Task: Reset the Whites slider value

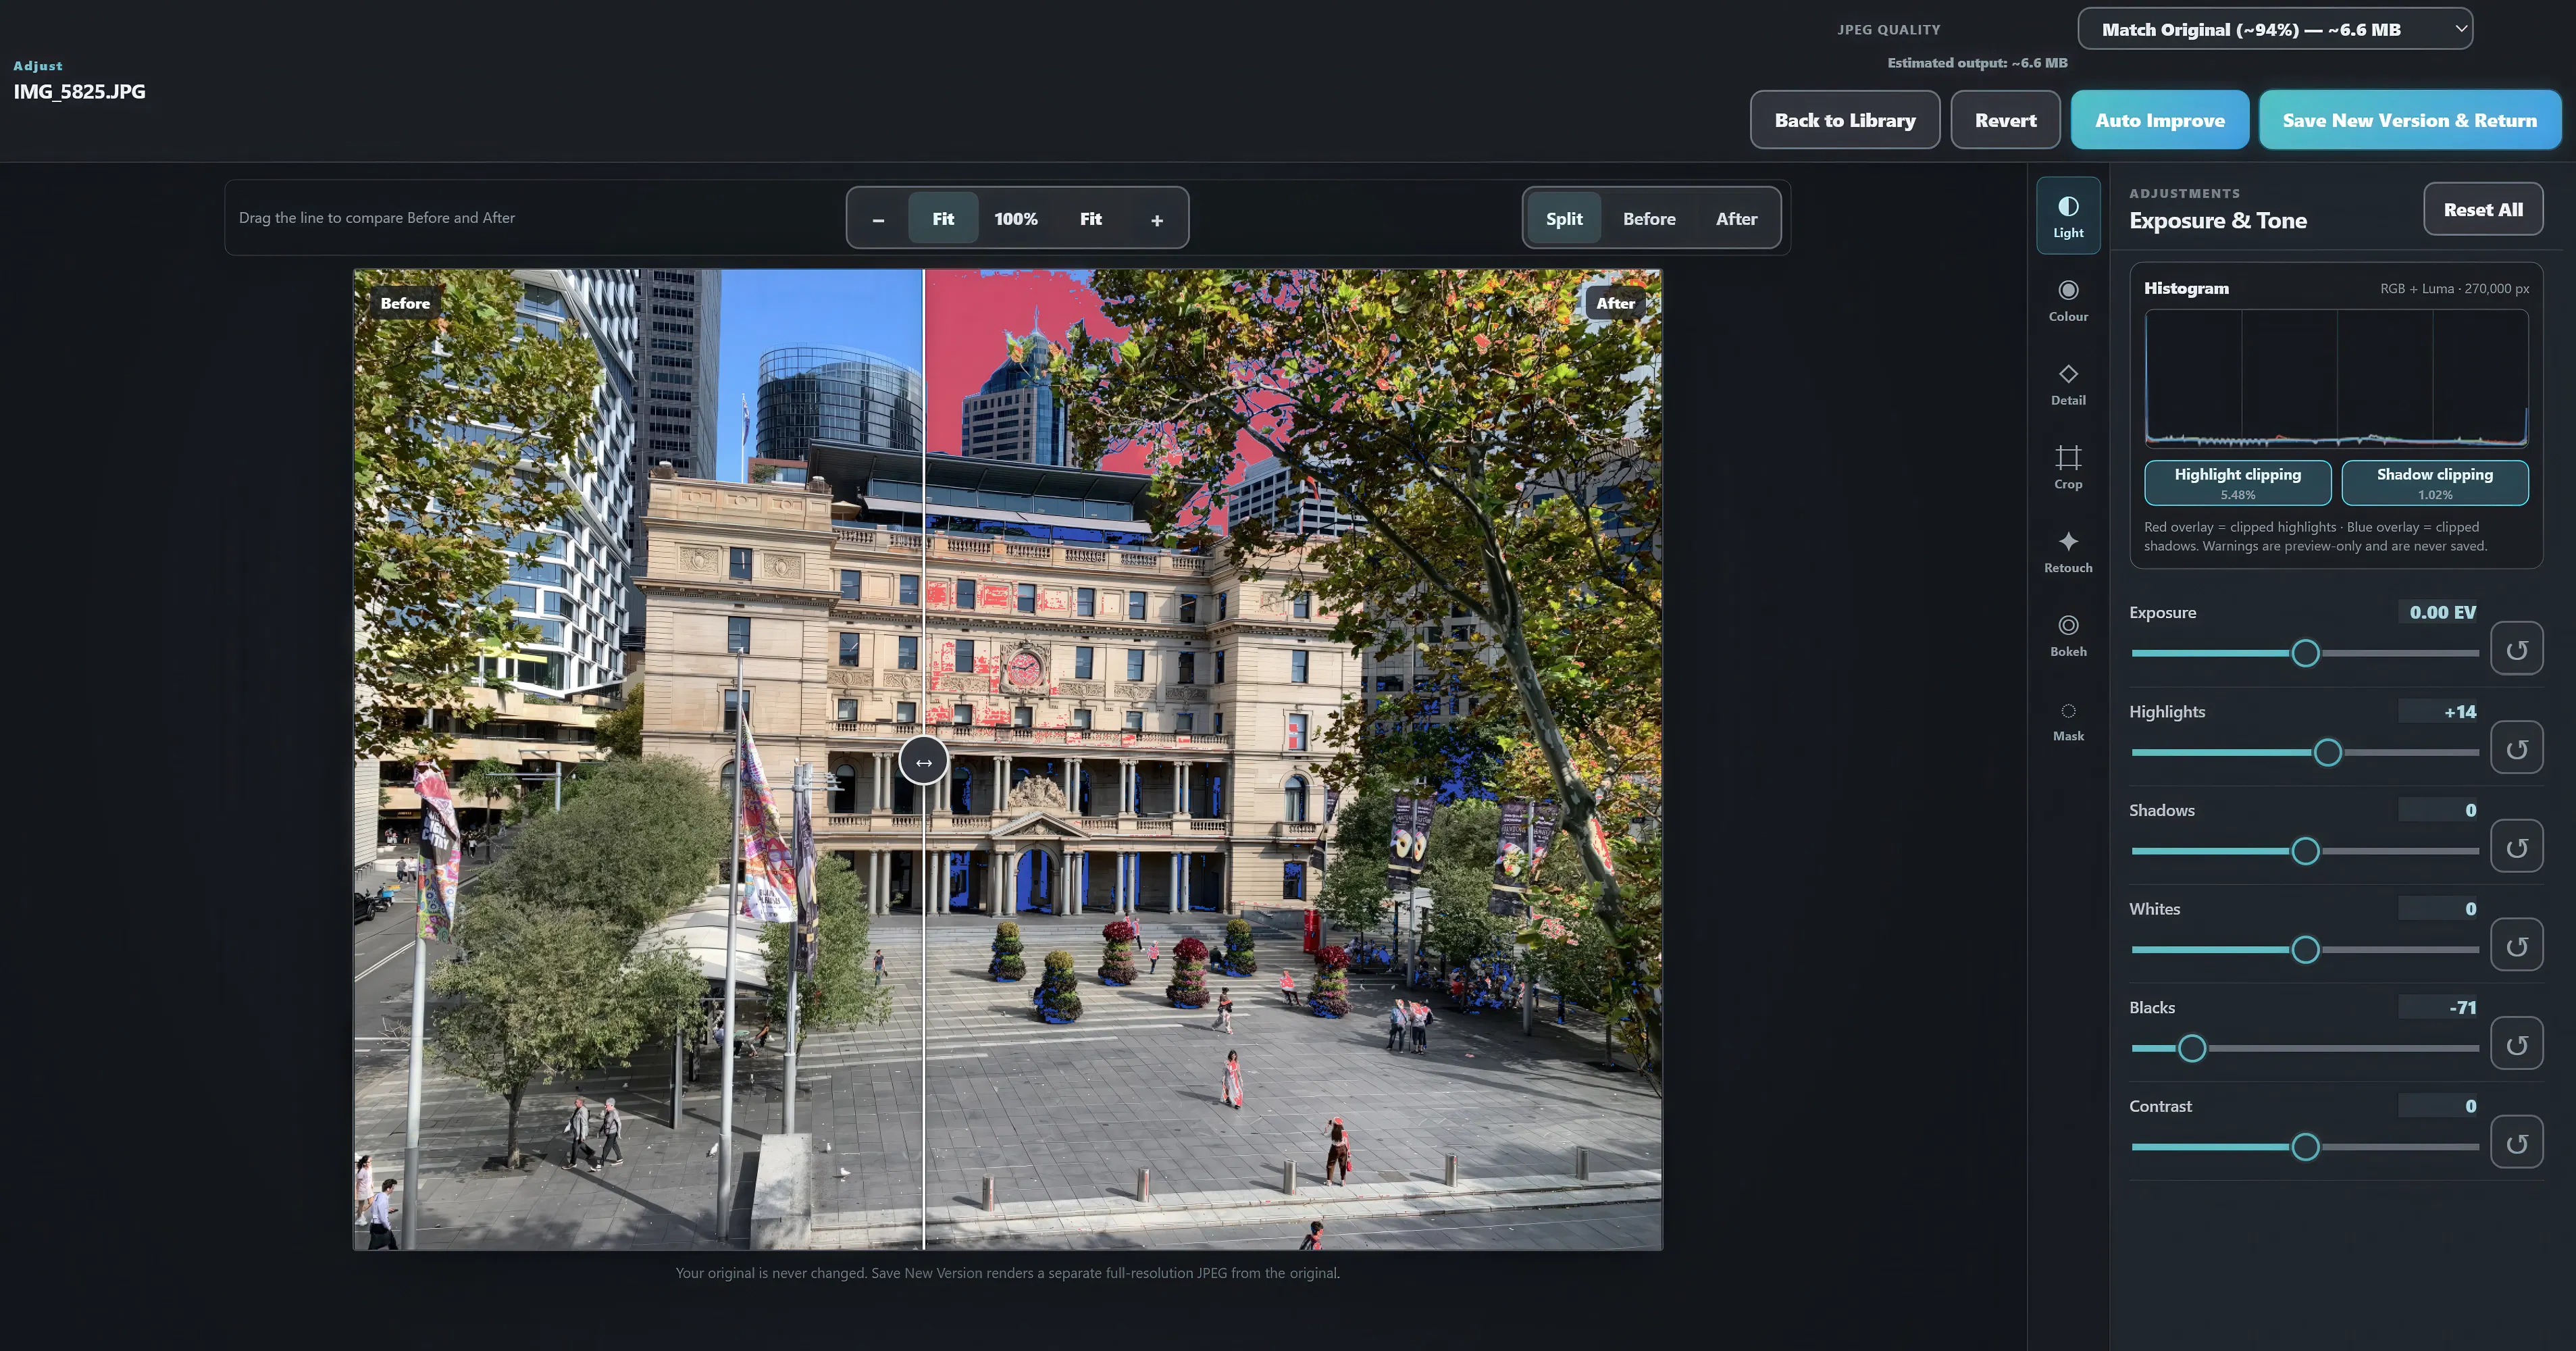Action: pyautogui.click(x=2516, y=946)
